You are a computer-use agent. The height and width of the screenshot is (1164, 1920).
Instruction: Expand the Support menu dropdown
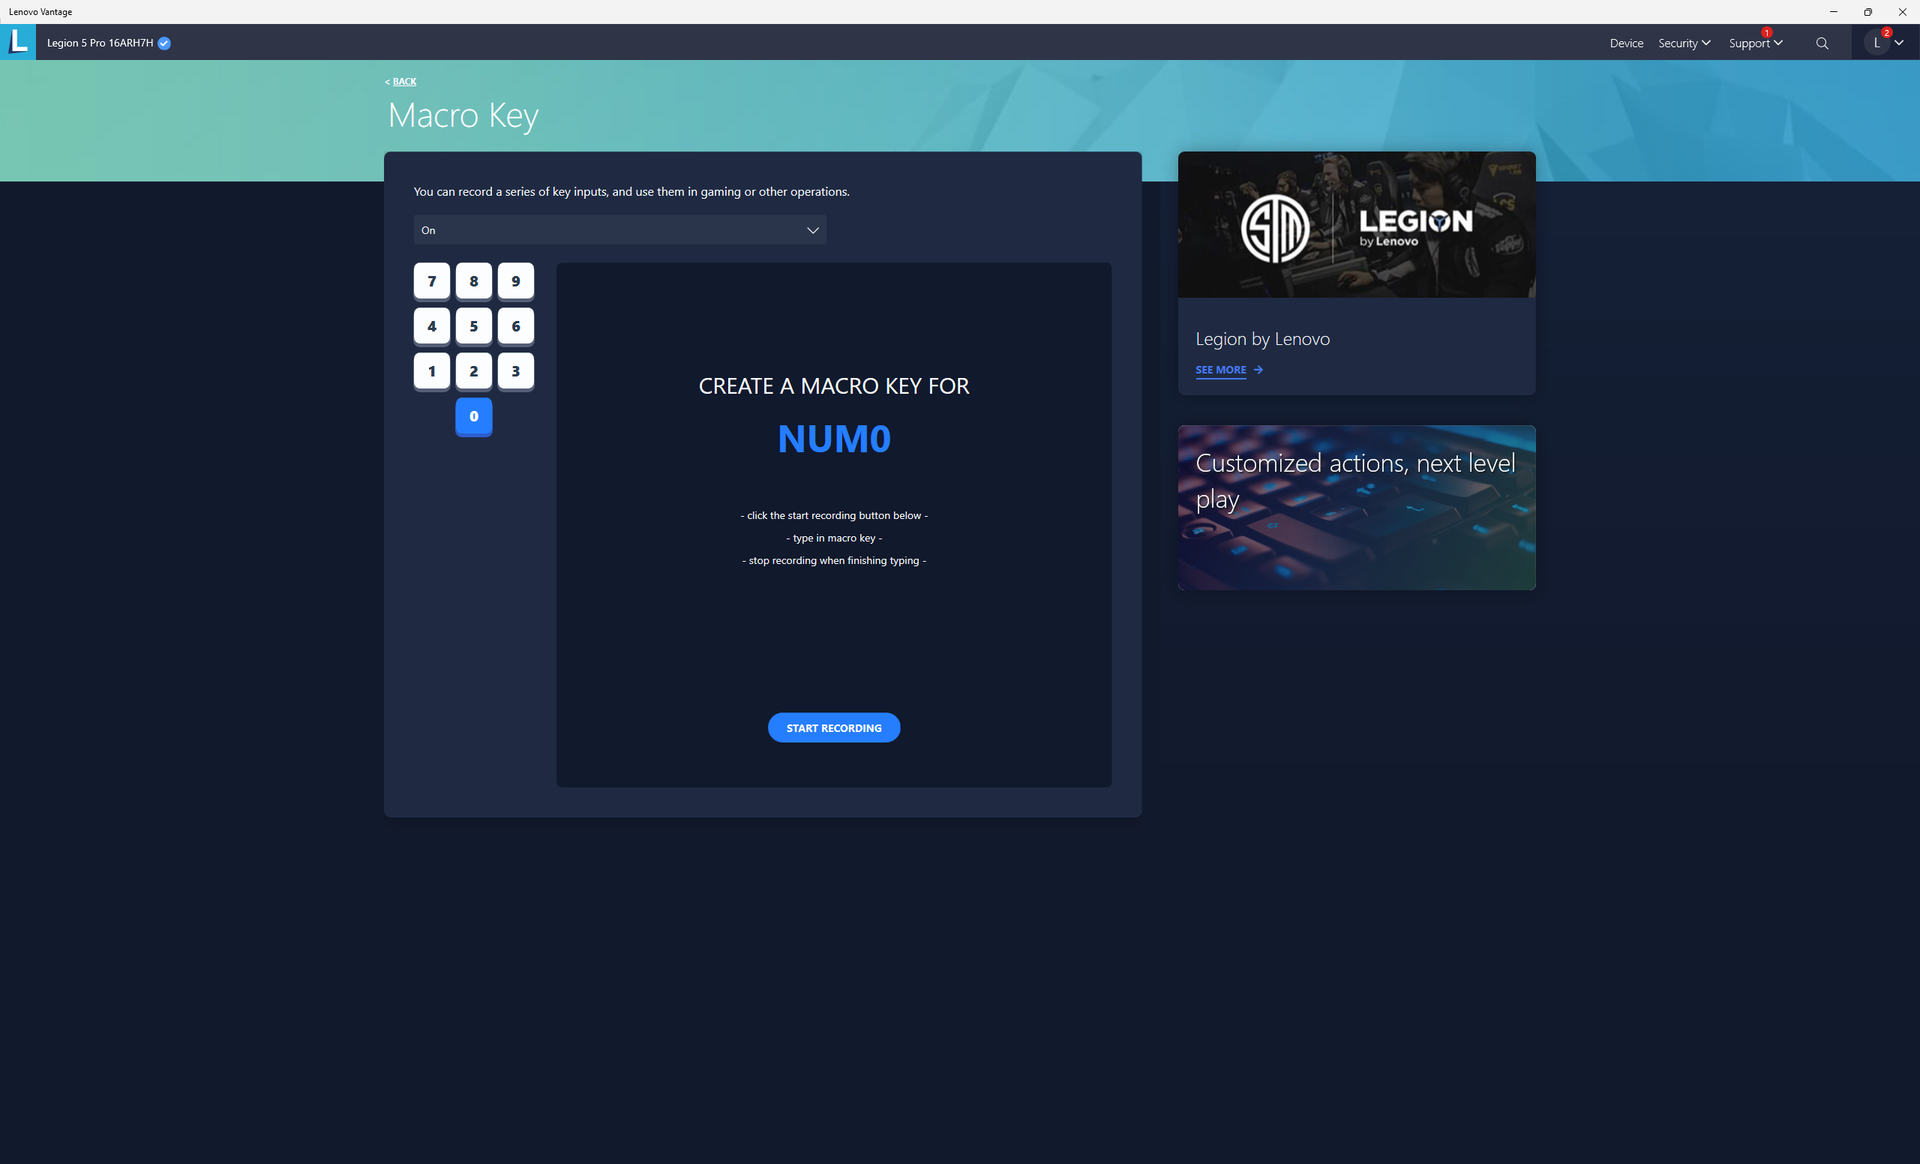(x=1755, y=43)
